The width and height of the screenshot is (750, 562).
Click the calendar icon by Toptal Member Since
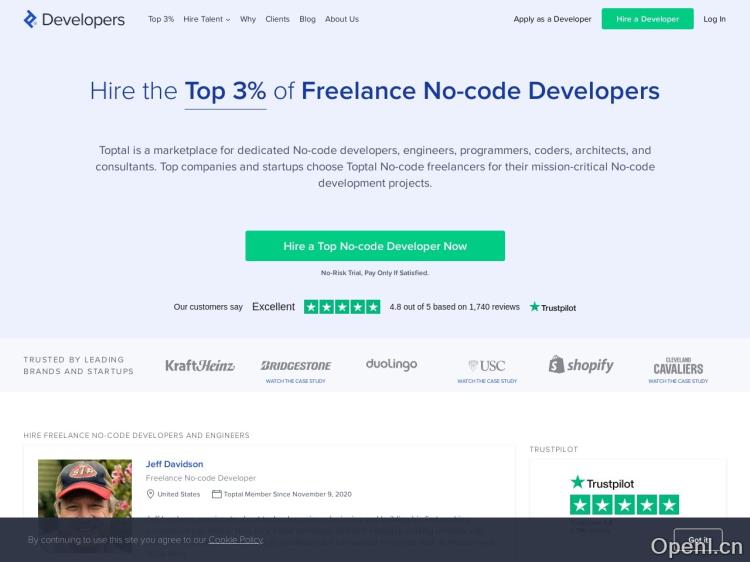click(x=217, y=494)
